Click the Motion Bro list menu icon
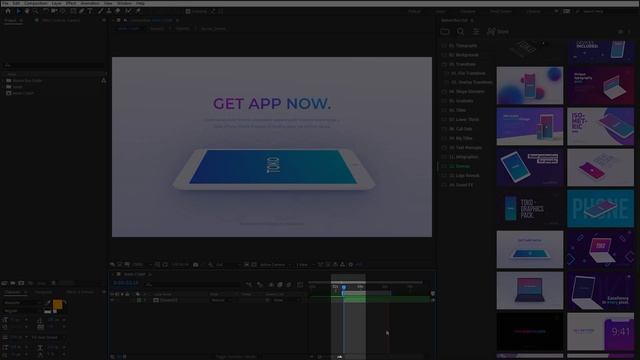Viewport: 640px width, 360px height. pos(476,31)
